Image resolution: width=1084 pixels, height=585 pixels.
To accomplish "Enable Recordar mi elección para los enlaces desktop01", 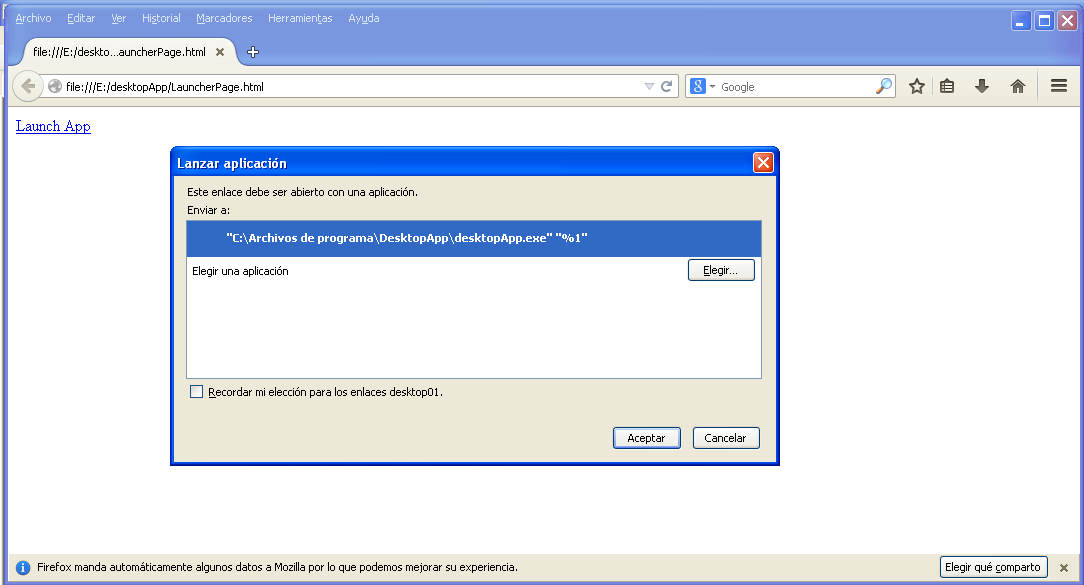I will (196, 391).
